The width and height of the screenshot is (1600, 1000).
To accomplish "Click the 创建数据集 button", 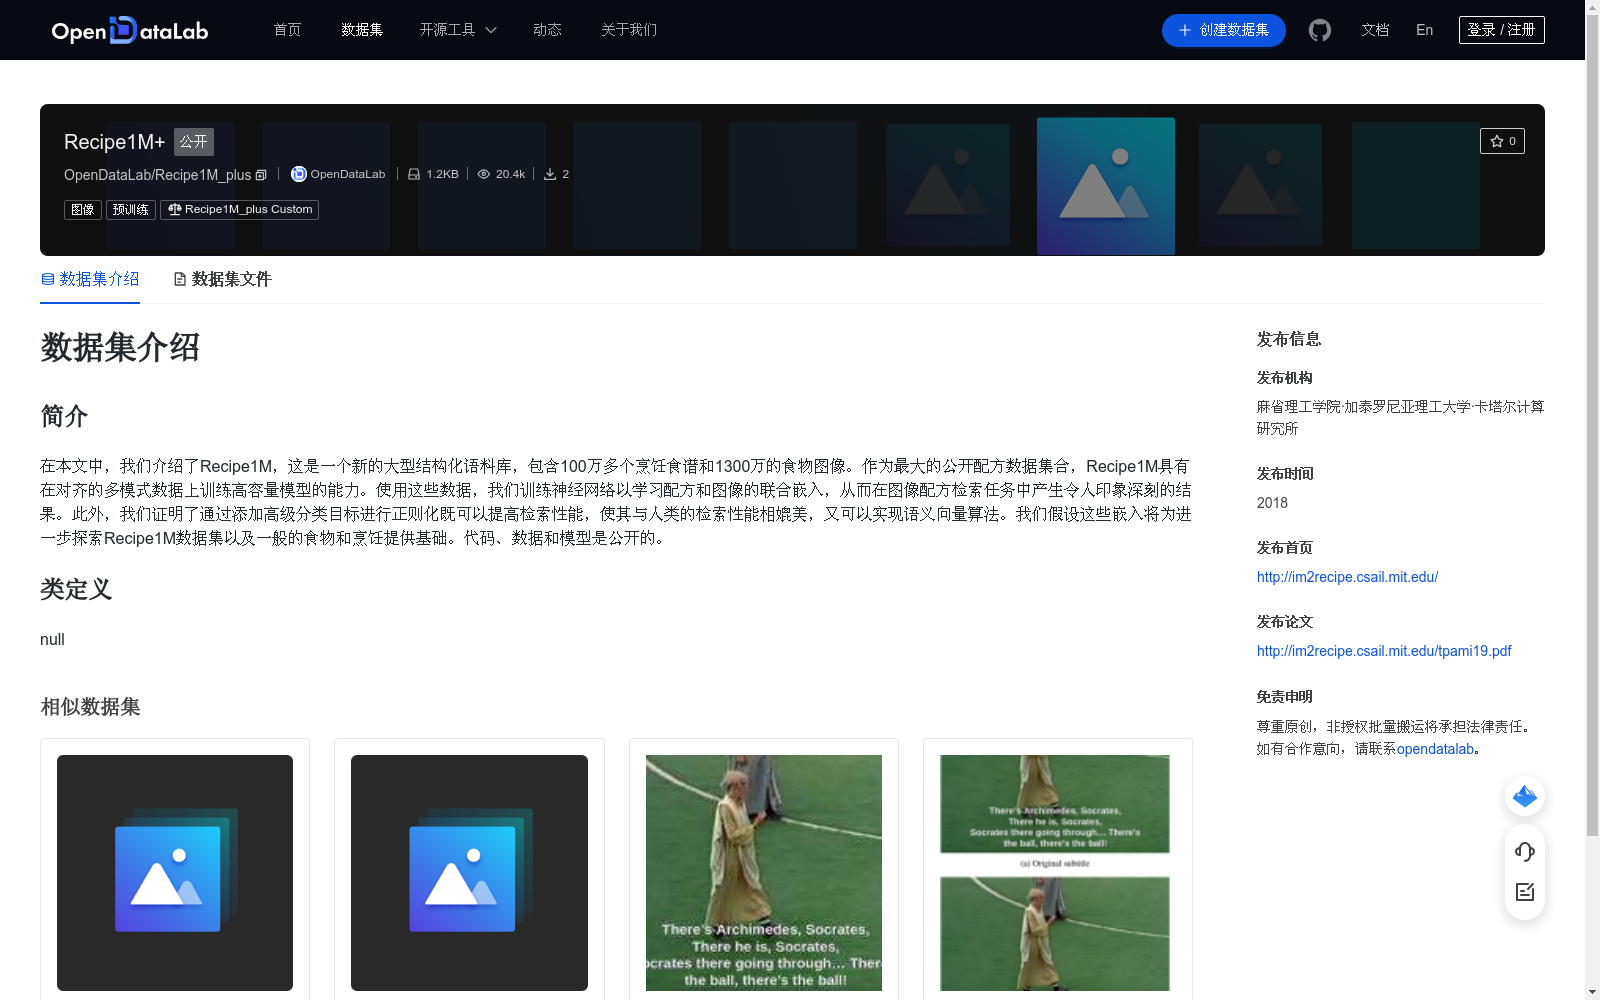I will coord(1223,30).
